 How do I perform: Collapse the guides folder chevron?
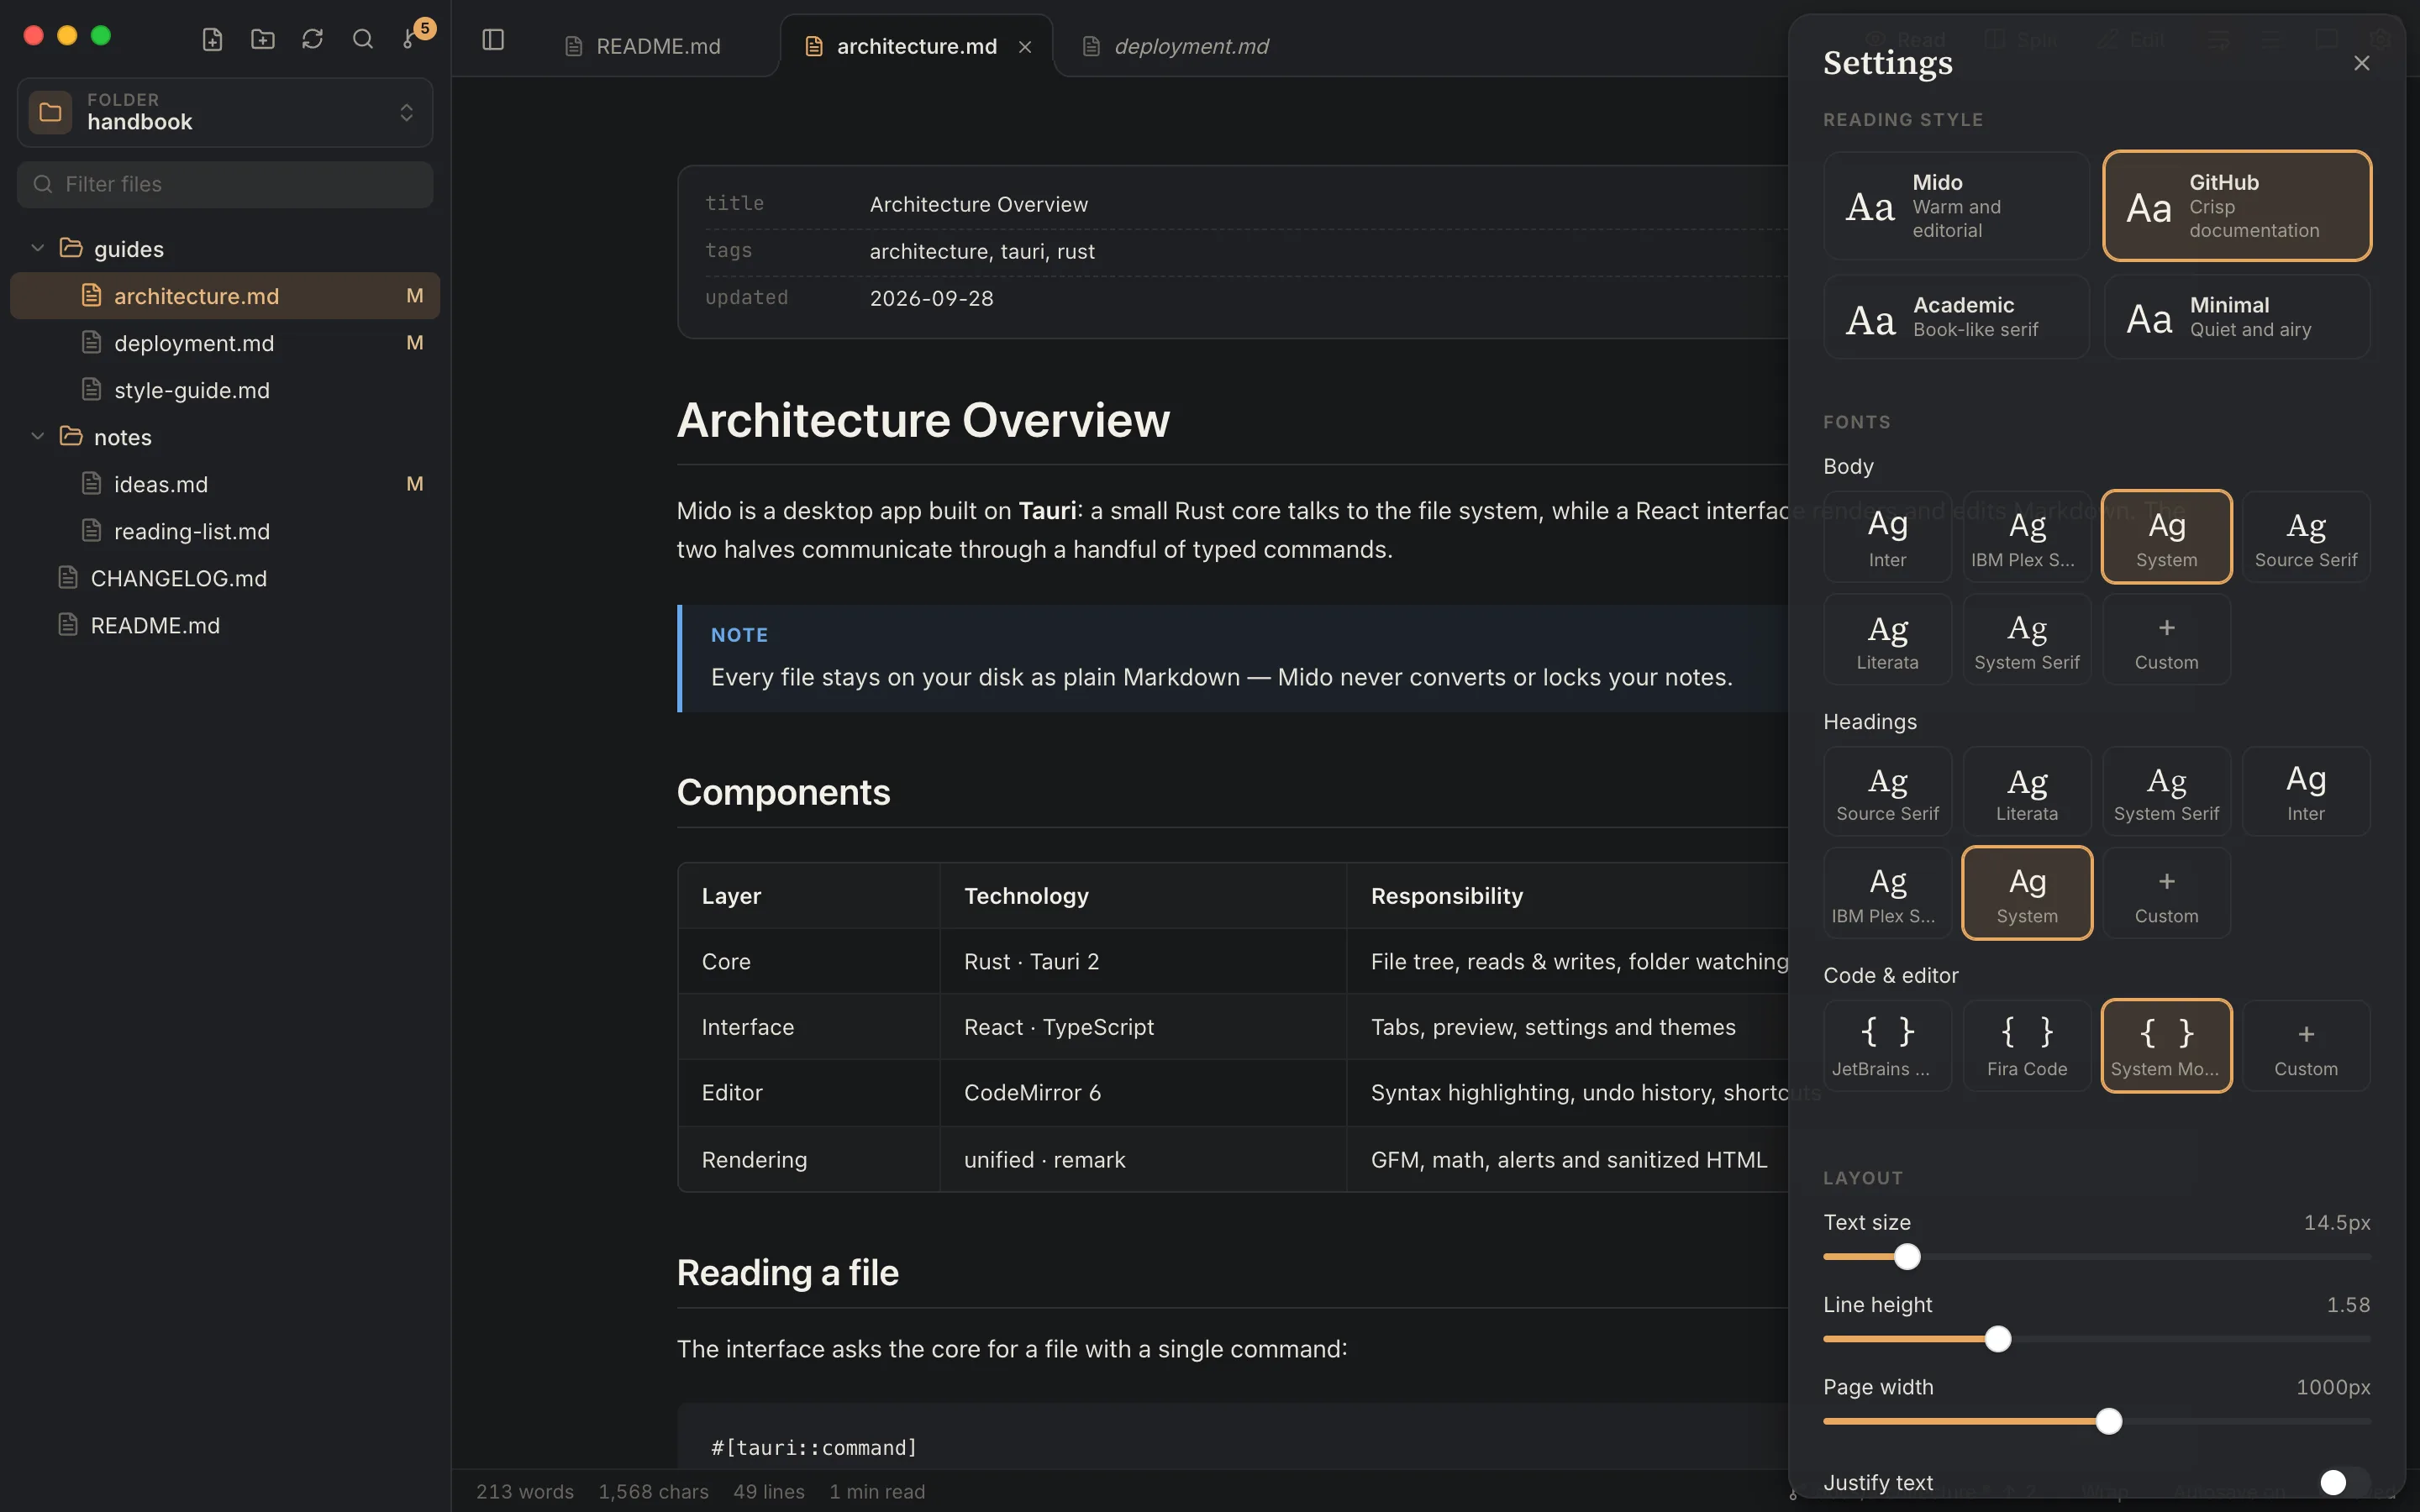point(38,248)
